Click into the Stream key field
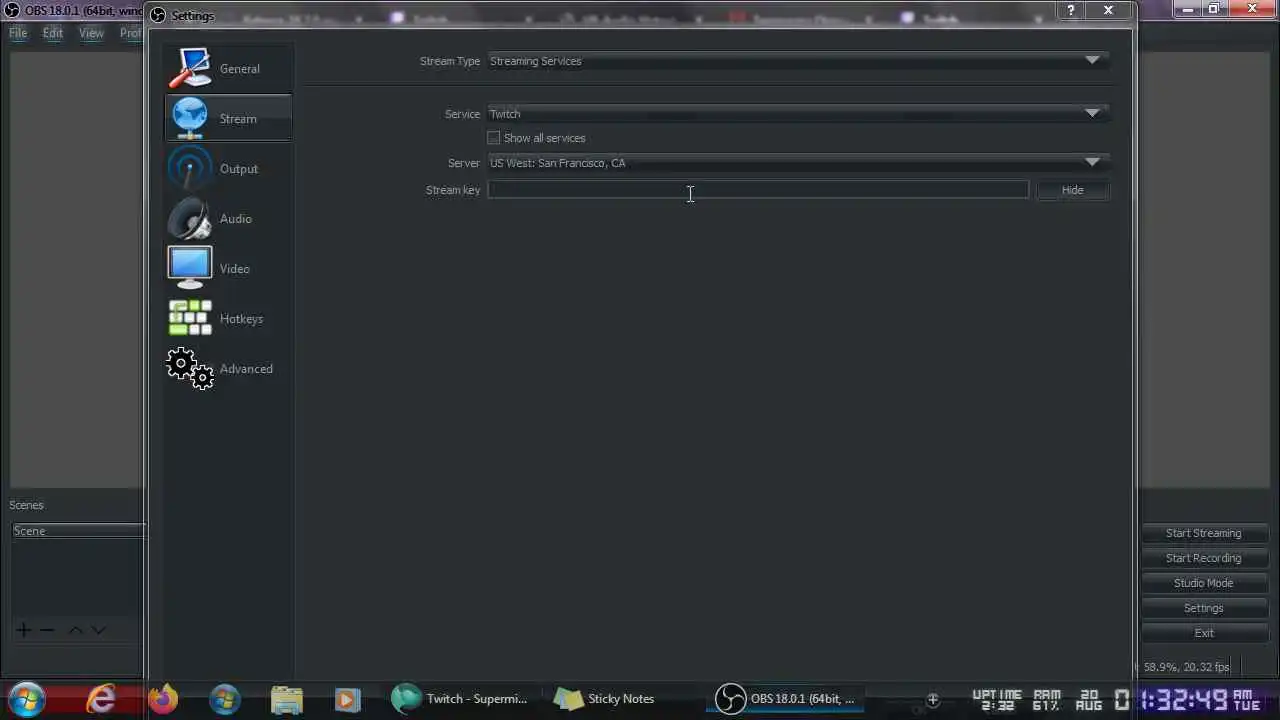This screenshot has height=720, width=1280. pos(758,190)
